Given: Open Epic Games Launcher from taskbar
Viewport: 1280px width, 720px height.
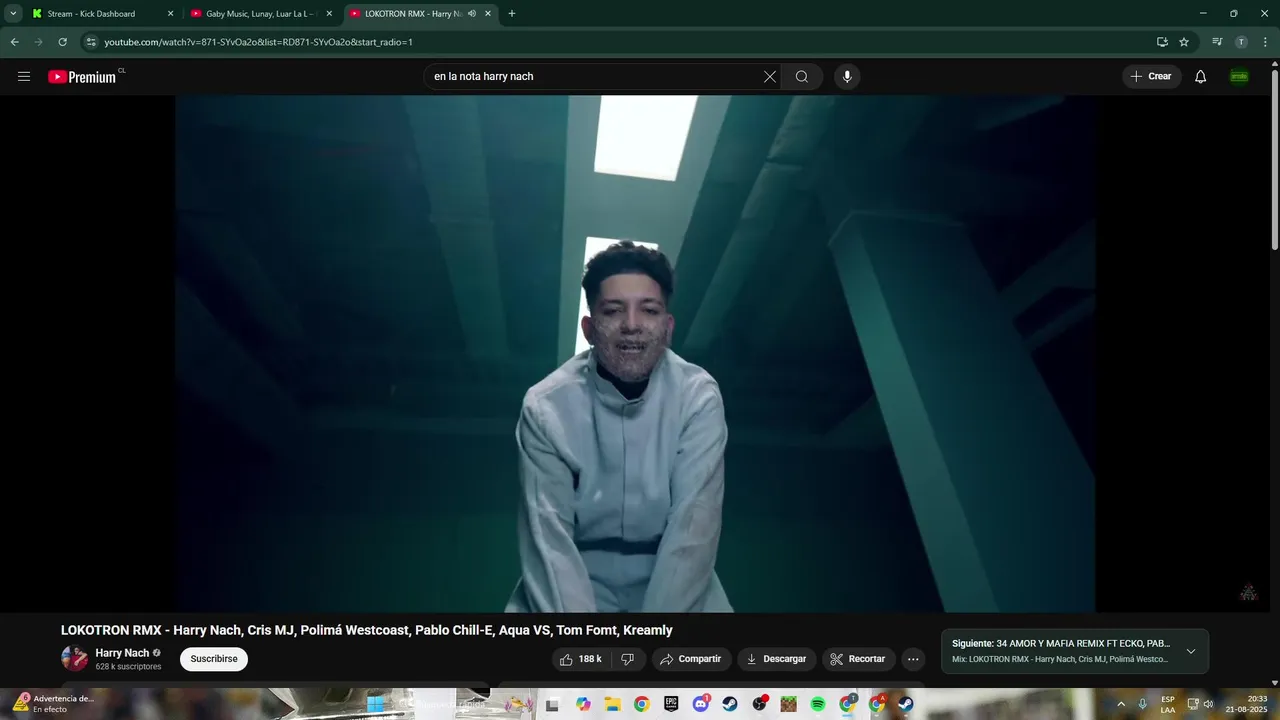Looking at the screenshot, I should point(671,705).
